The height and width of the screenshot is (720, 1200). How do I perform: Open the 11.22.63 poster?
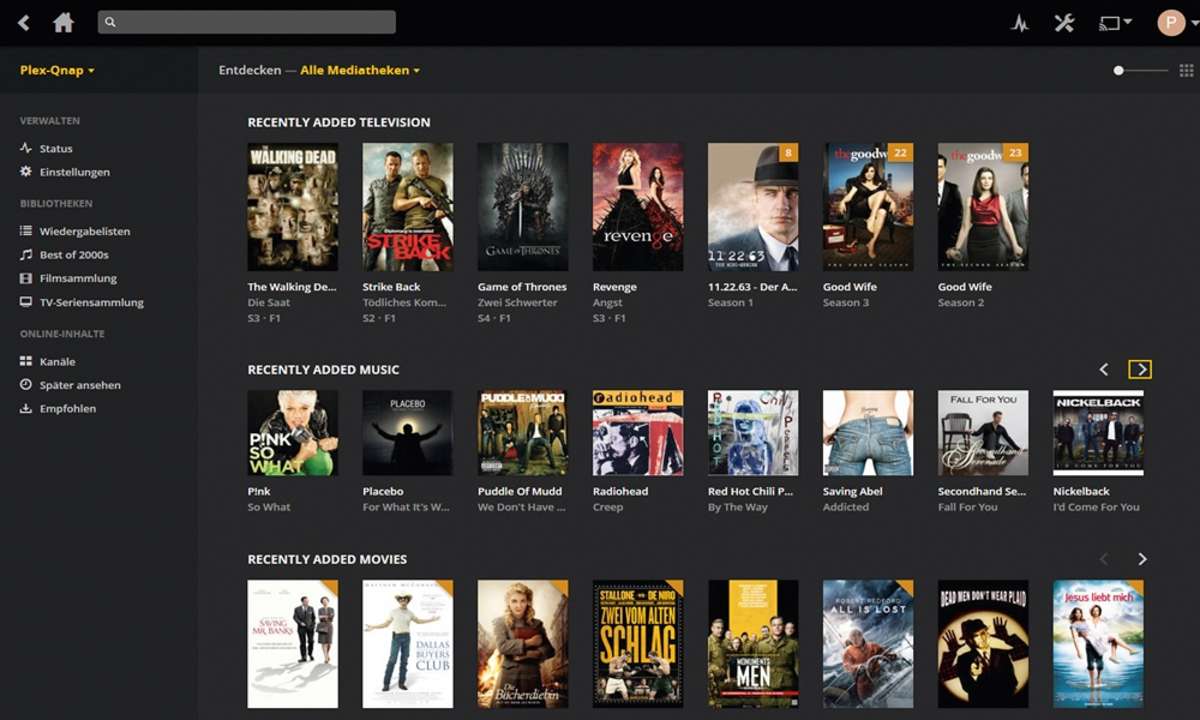pyautogui.click(x=753, y=207)
